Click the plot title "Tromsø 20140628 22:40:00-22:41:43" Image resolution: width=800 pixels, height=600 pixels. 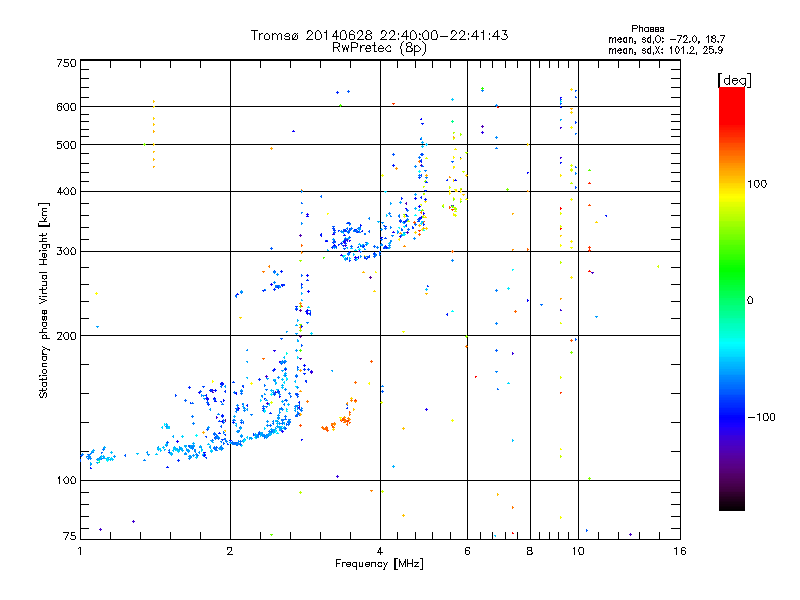379,35
